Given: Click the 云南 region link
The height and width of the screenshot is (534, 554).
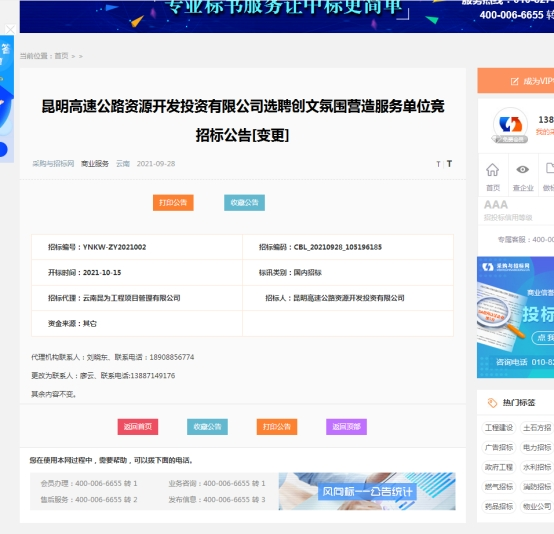Looking at the screenshot, I should click(123, 164).
